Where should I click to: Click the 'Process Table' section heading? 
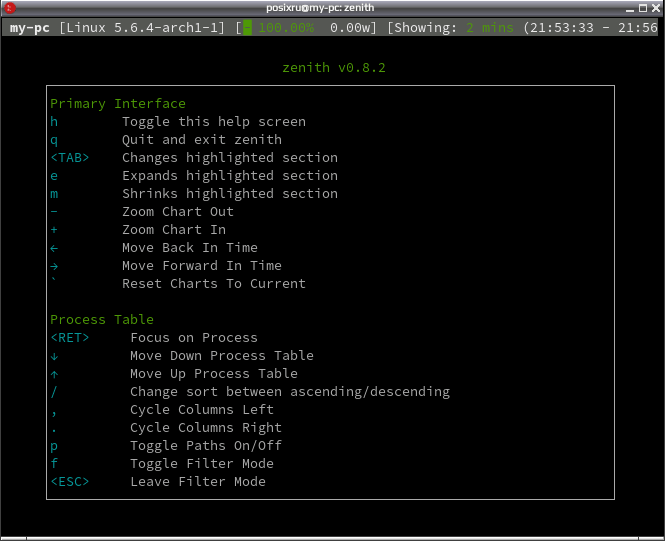[102, 320]
